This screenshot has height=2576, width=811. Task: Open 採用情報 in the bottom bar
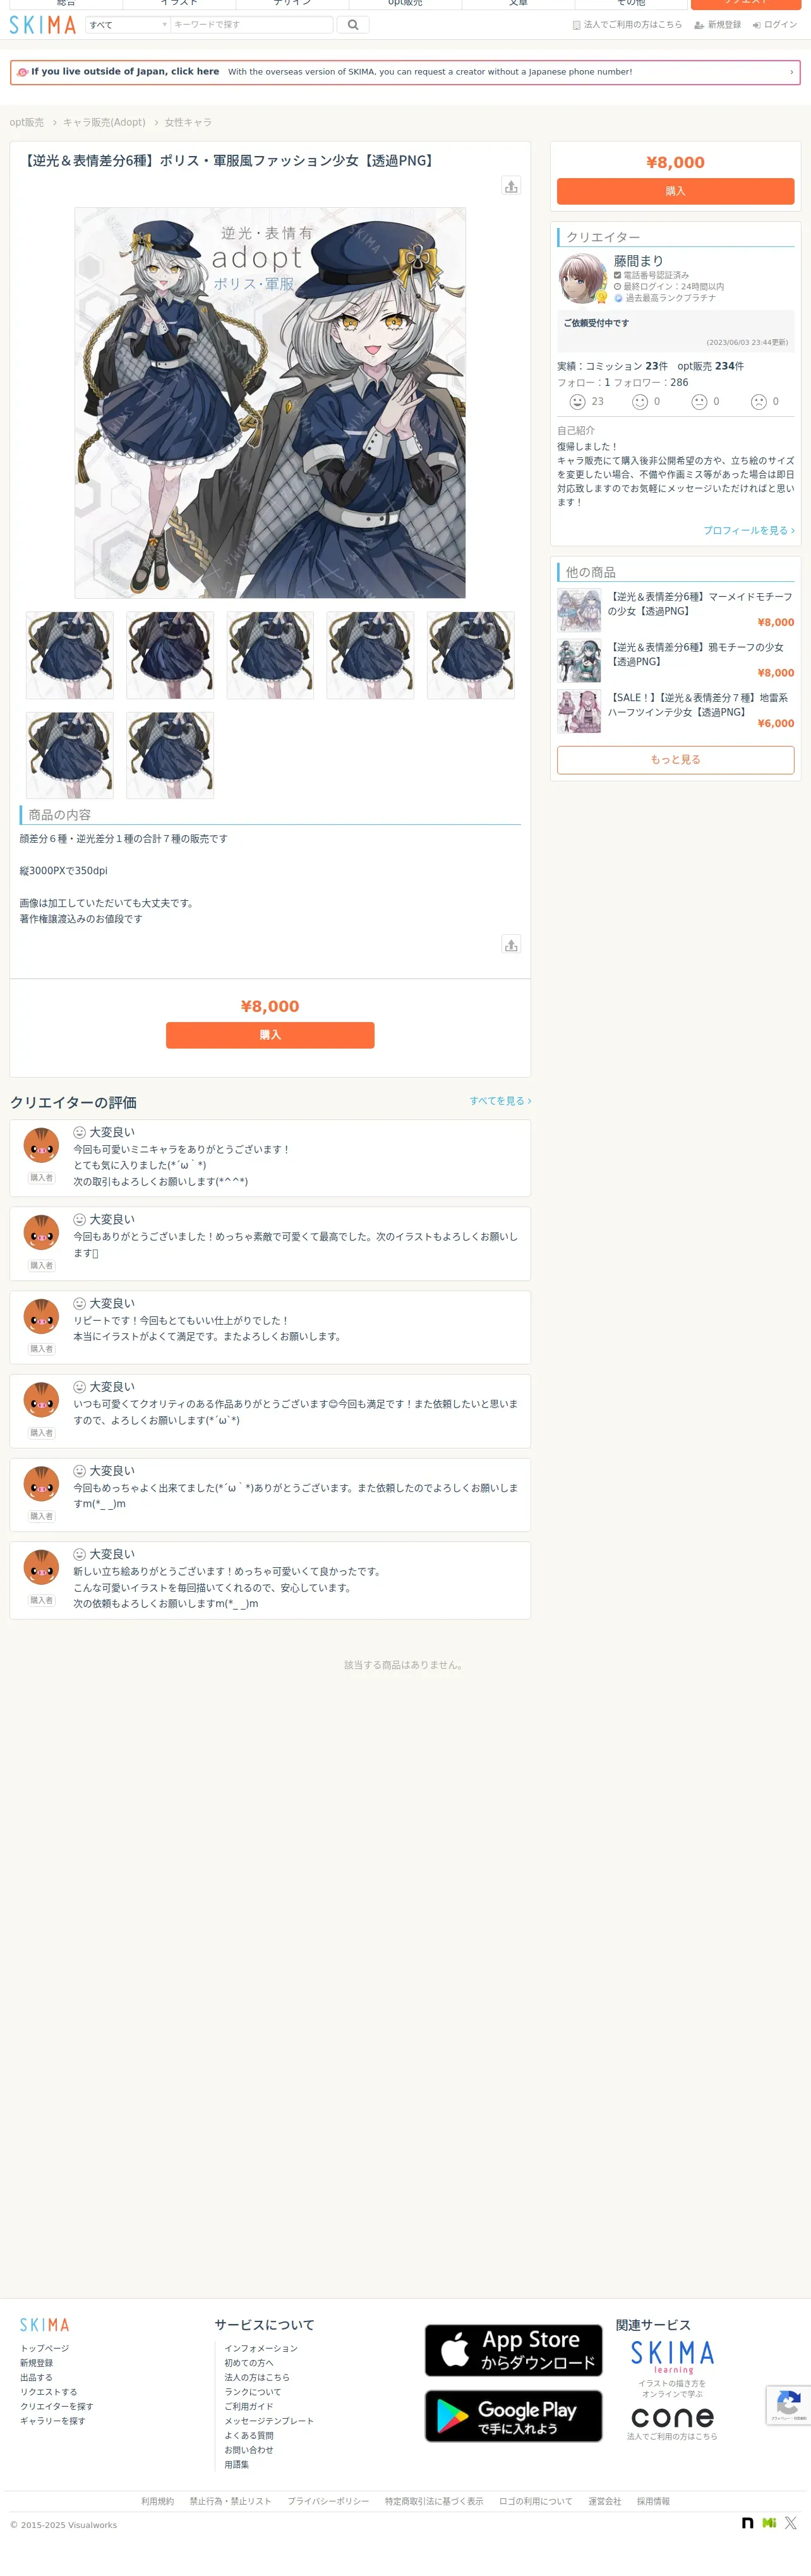point(653,2501)
